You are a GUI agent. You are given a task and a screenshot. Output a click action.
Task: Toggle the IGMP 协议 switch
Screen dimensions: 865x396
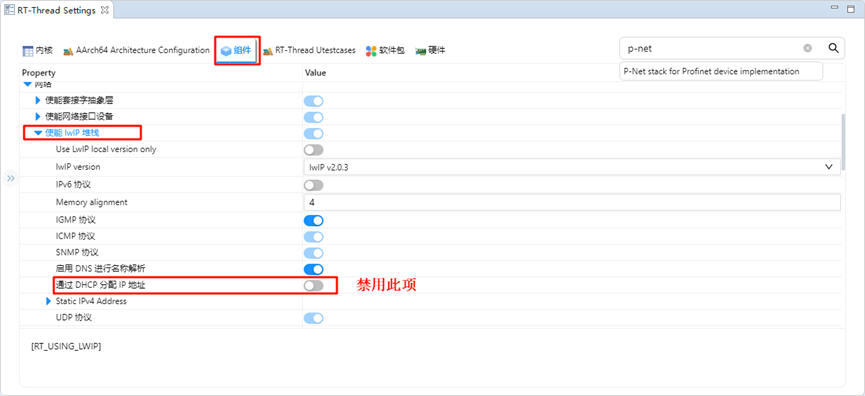coord(313,221)
